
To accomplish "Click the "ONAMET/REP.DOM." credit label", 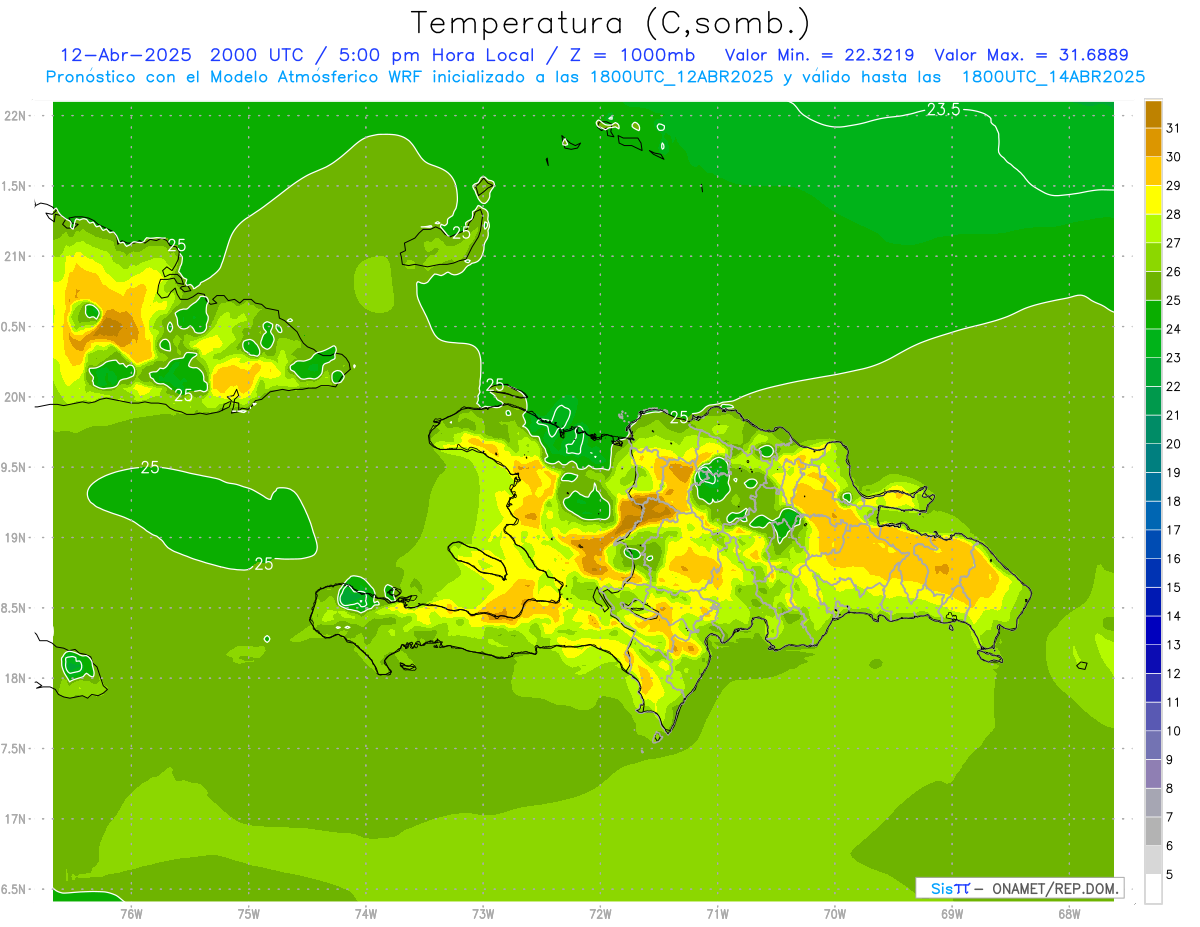I will point(1055,888).
